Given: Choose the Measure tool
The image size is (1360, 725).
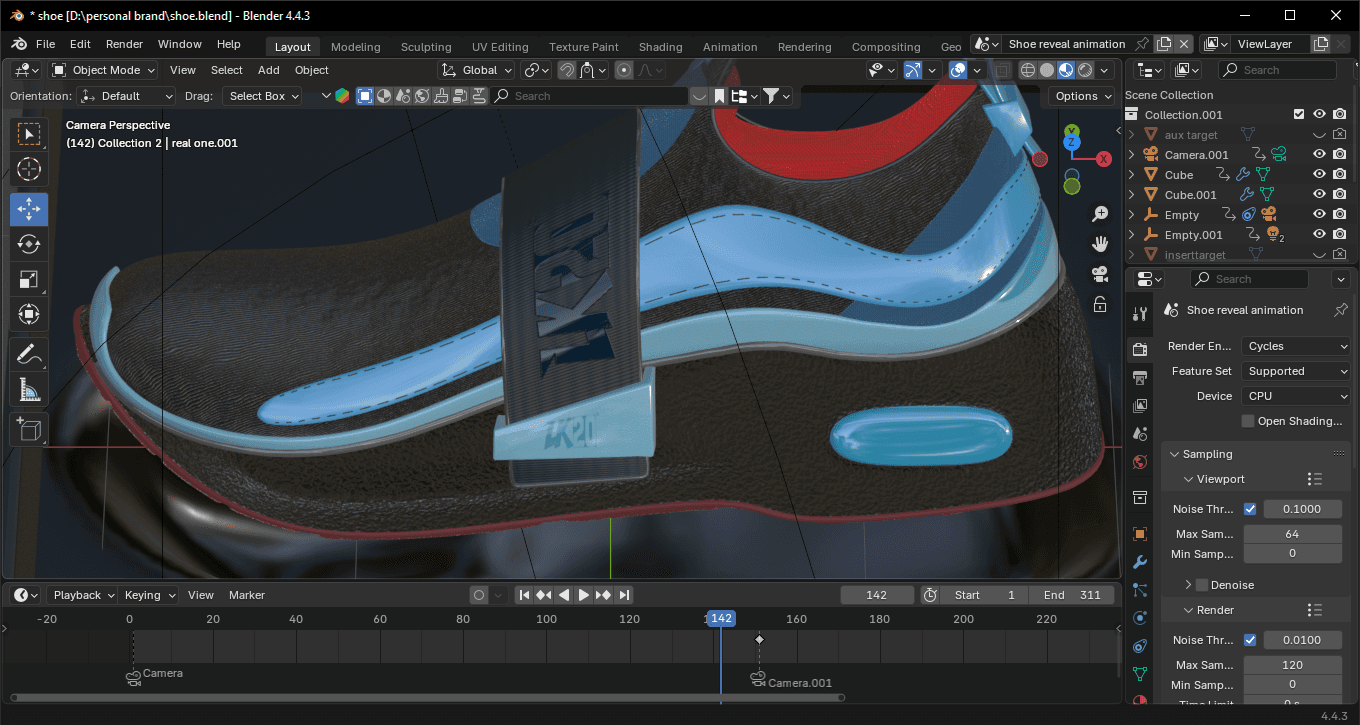Looking at the screenshot, I should click(29, 389).
